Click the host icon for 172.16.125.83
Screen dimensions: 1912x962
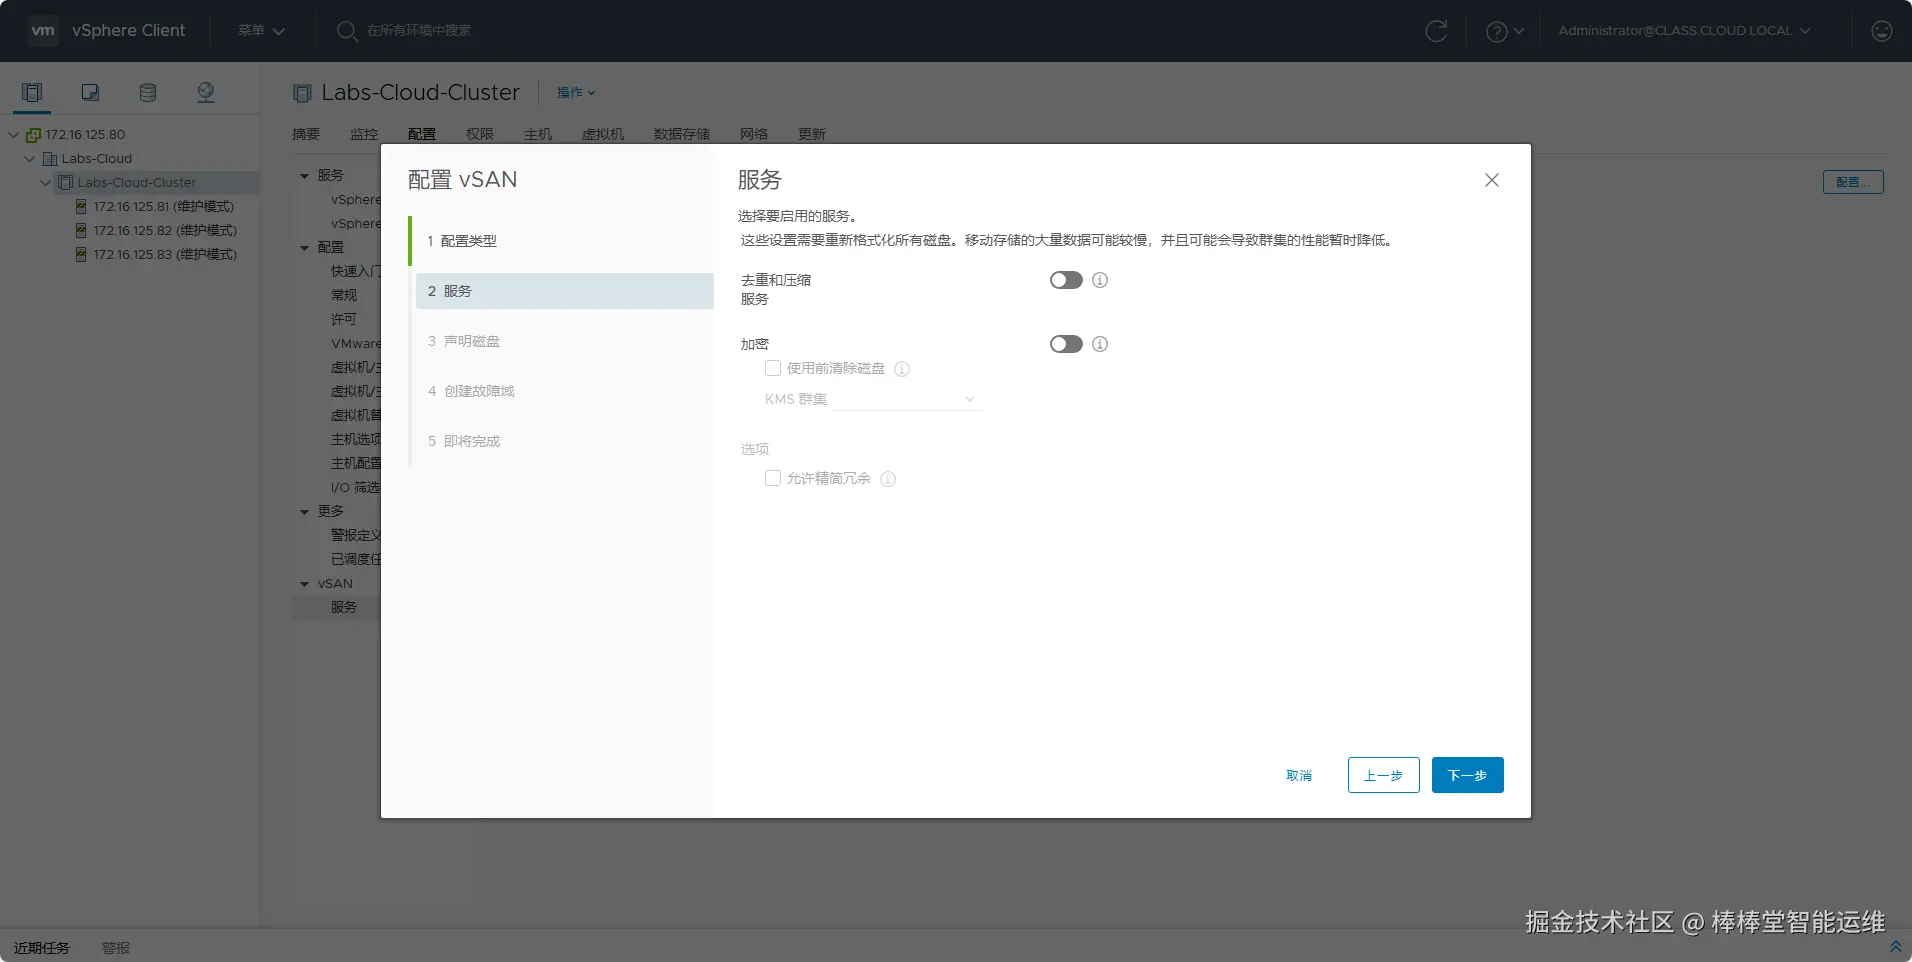pyautogui.click(x=82, y=255)
